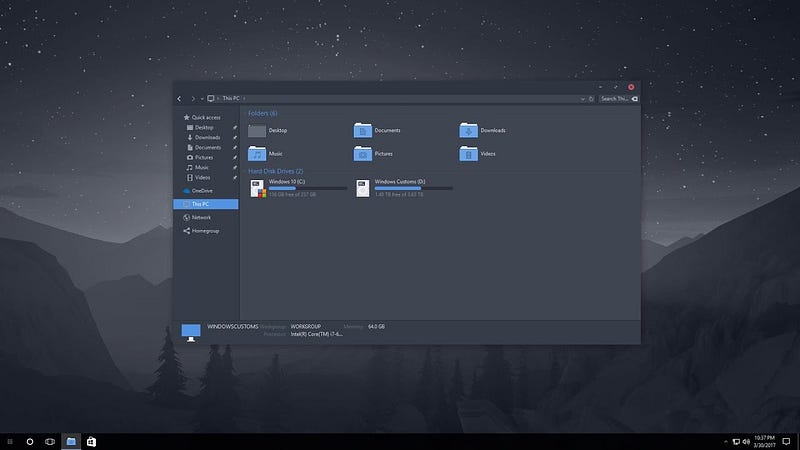The height and width of the screenshot is (450, 800).
Task: Select the Windows 10 (C:) drive icon
Action: [258, 188]
